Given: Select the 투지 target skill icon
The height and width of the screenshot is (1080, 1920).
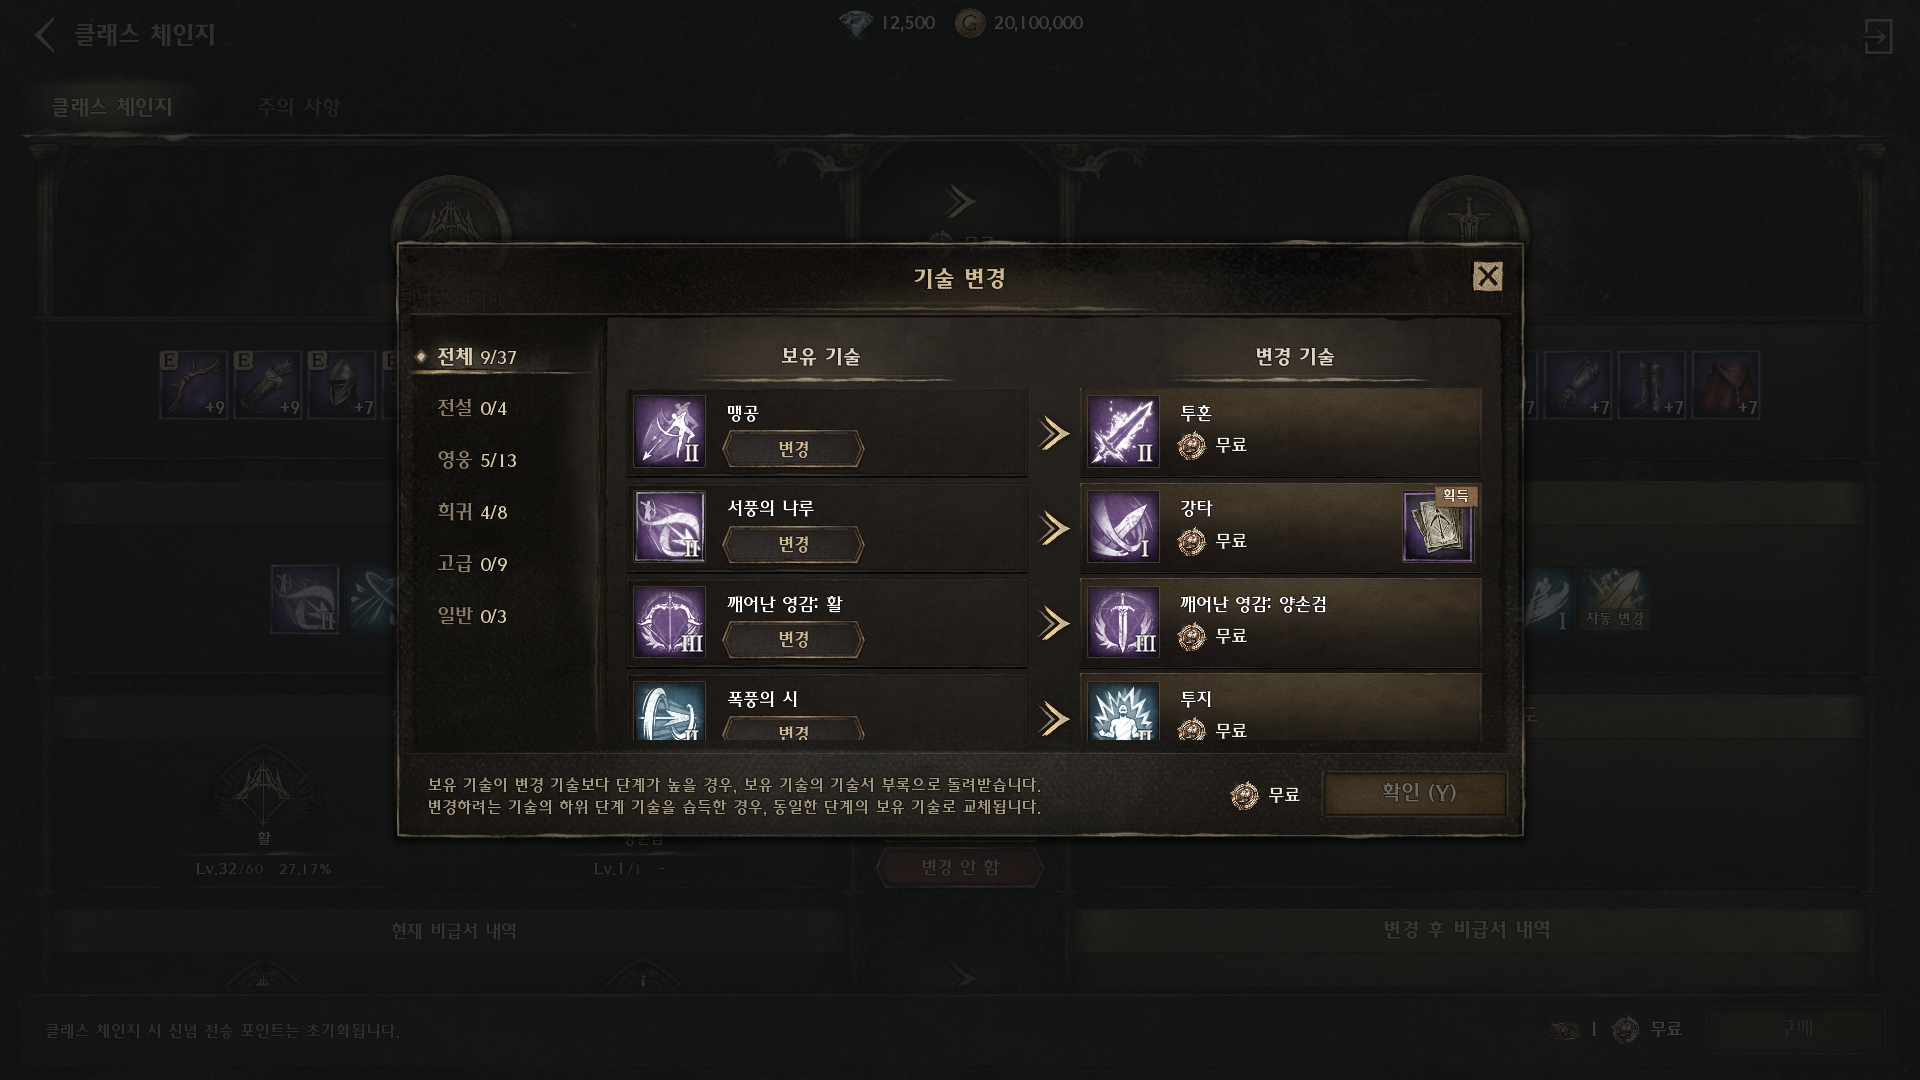Looking at the screenshot, I should (1123, 711).
